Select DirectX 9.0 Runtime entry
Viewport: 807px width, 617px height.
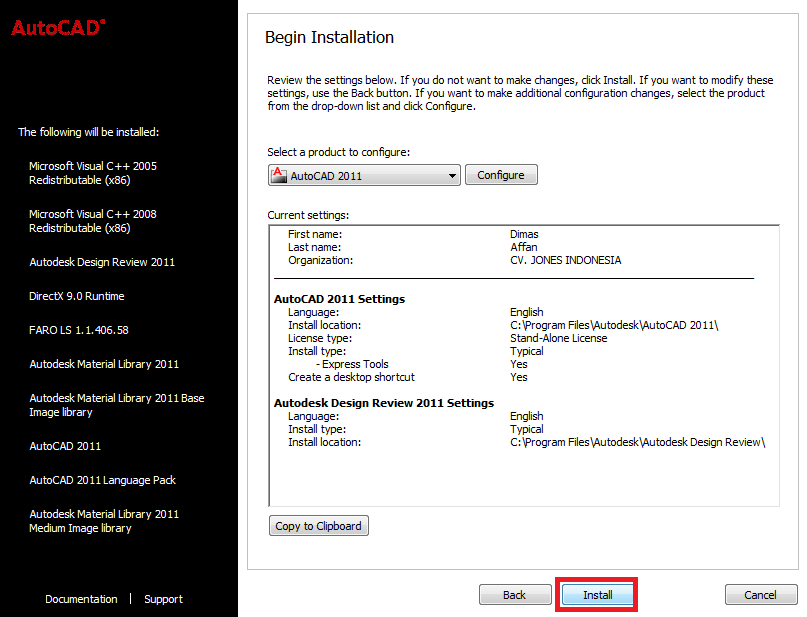pos(77,296)
